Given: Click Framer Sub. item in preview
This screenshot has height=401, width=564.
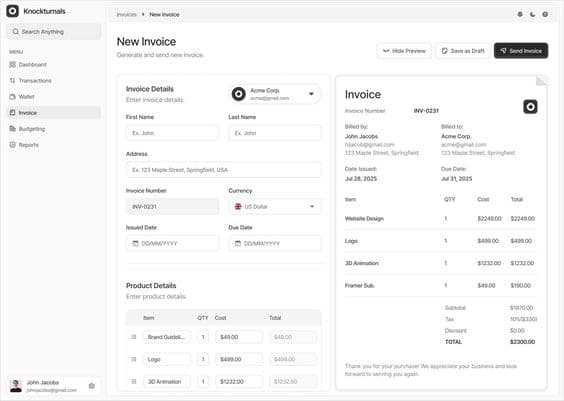Looking at the screenshot, I should 360,285.
